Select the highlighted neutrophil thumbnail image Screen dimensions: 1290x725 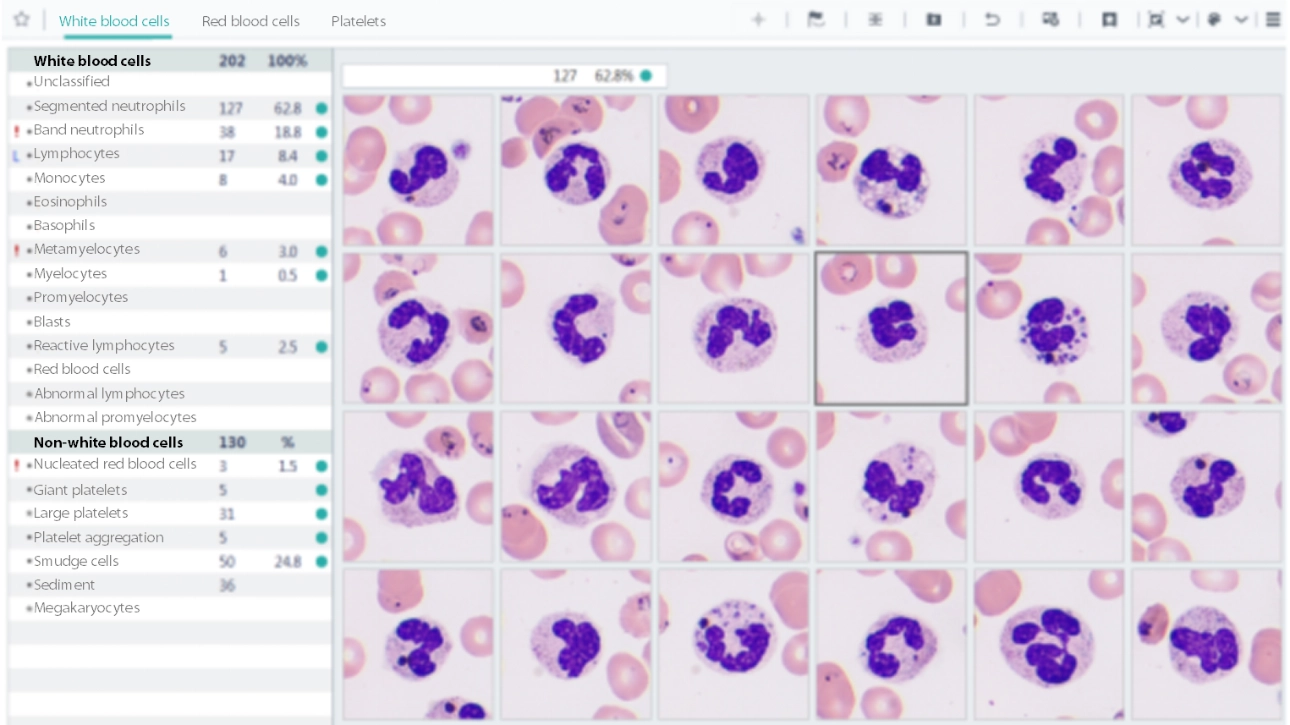pyautogui.click(x=891, y=328)
